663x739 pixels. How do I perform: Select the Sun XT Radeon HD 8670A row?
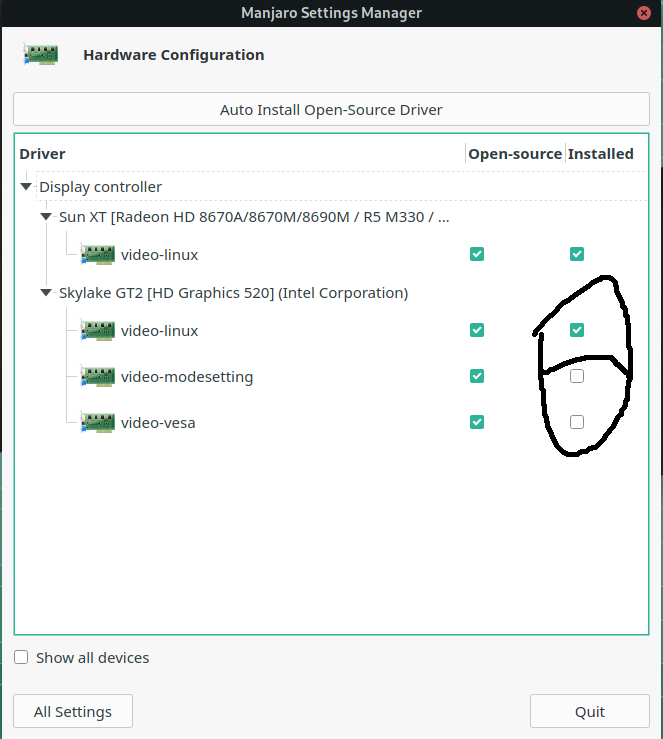click(254, 217)
